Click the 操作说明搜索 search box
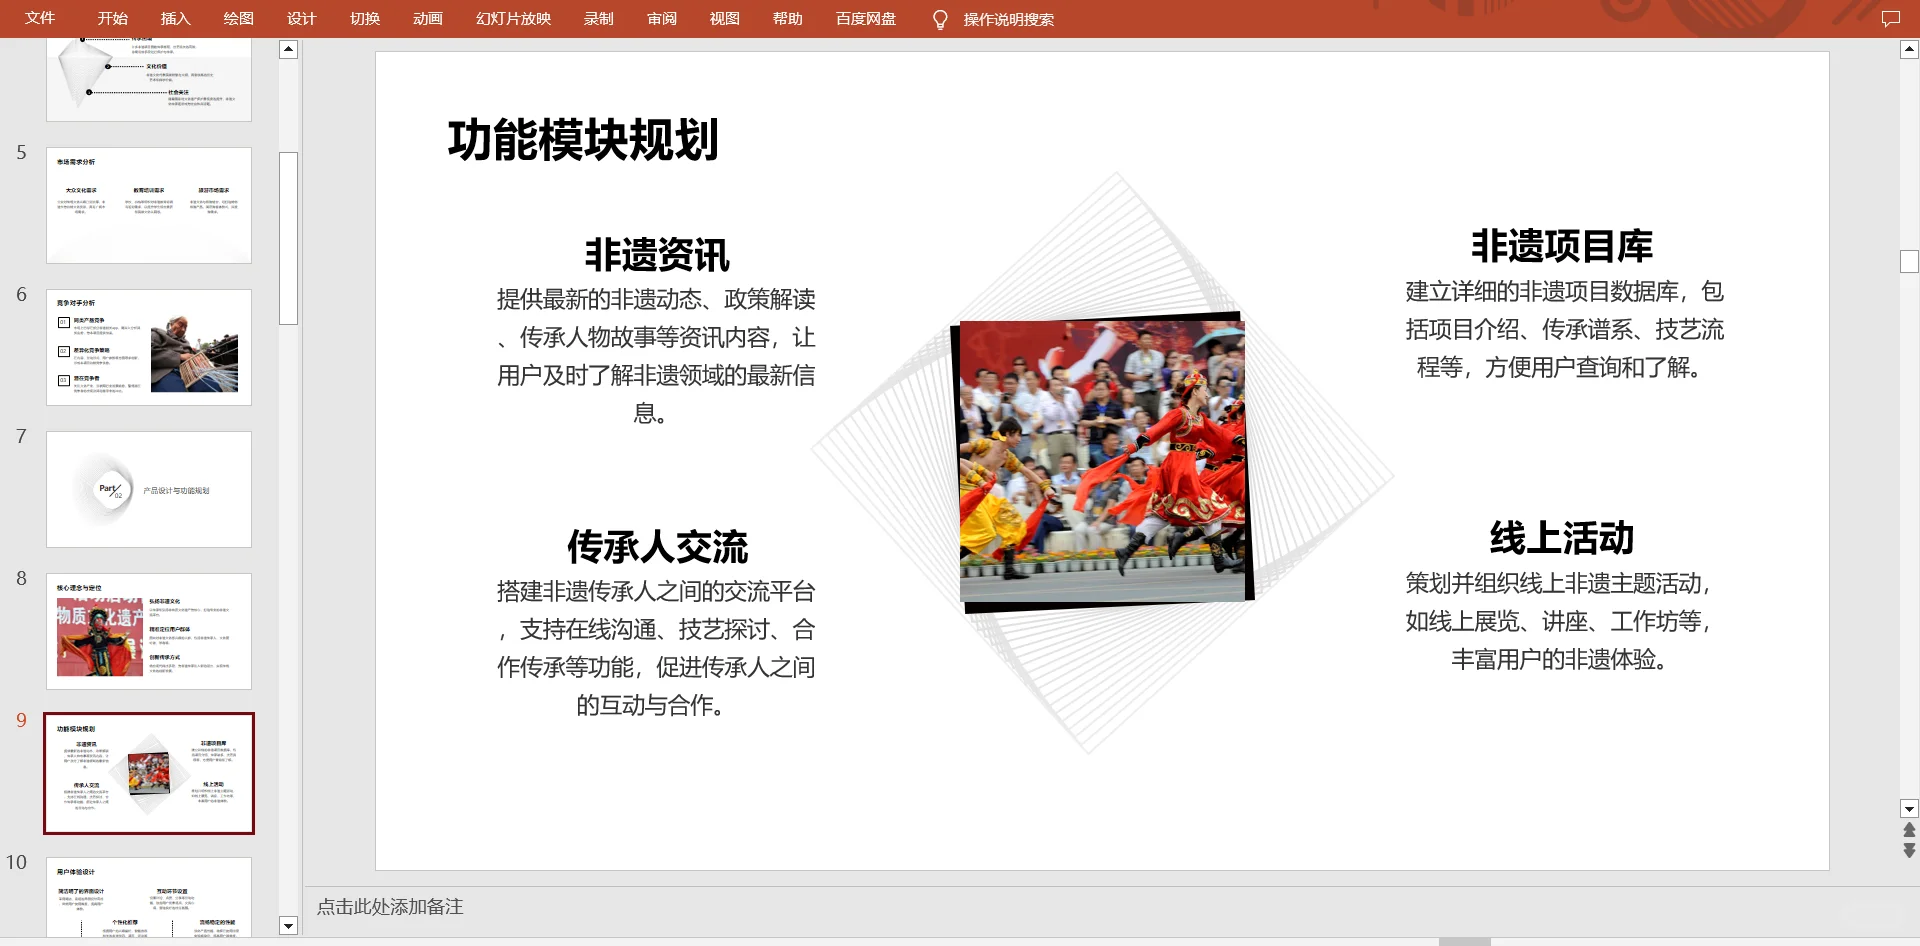Viewport: 1920px width, 946px height. (1008, 19)
